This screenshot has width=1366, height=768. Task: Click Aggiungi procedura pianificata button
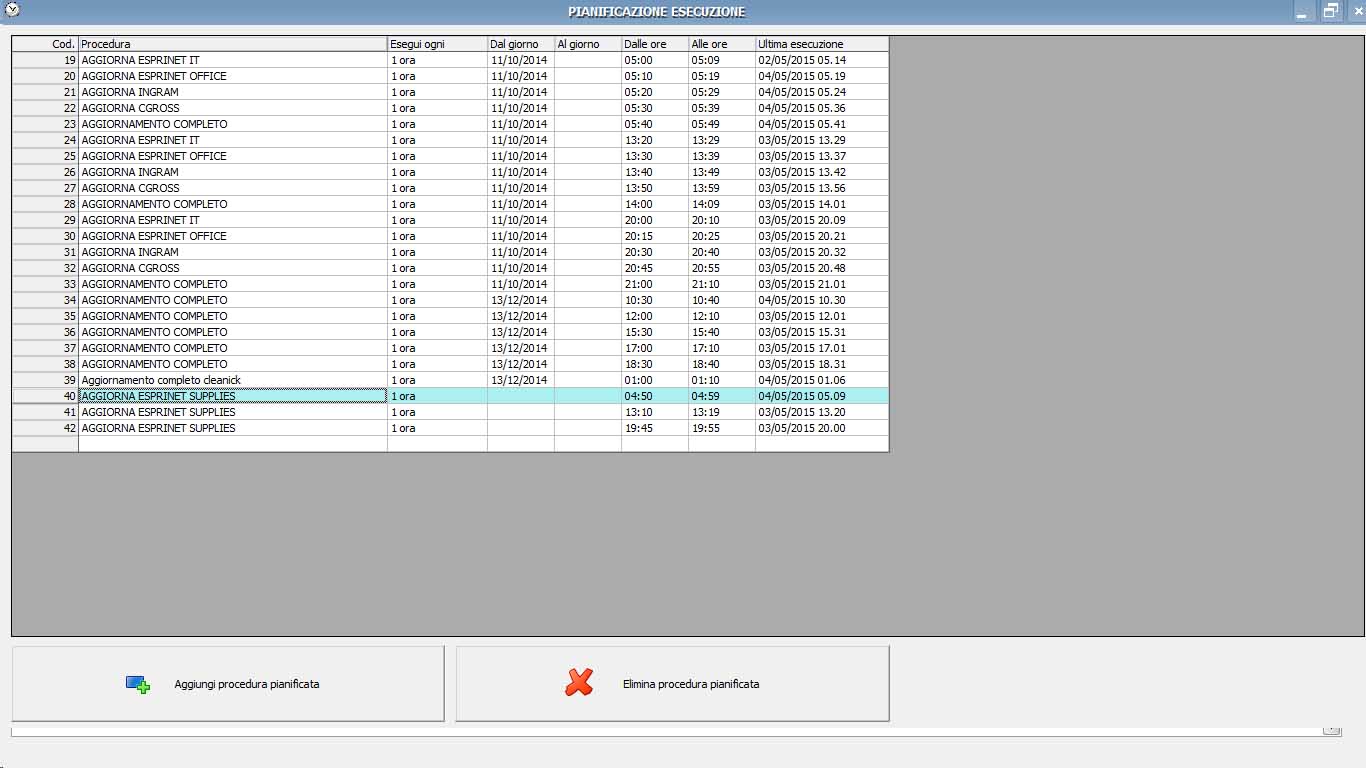[228, 684]
